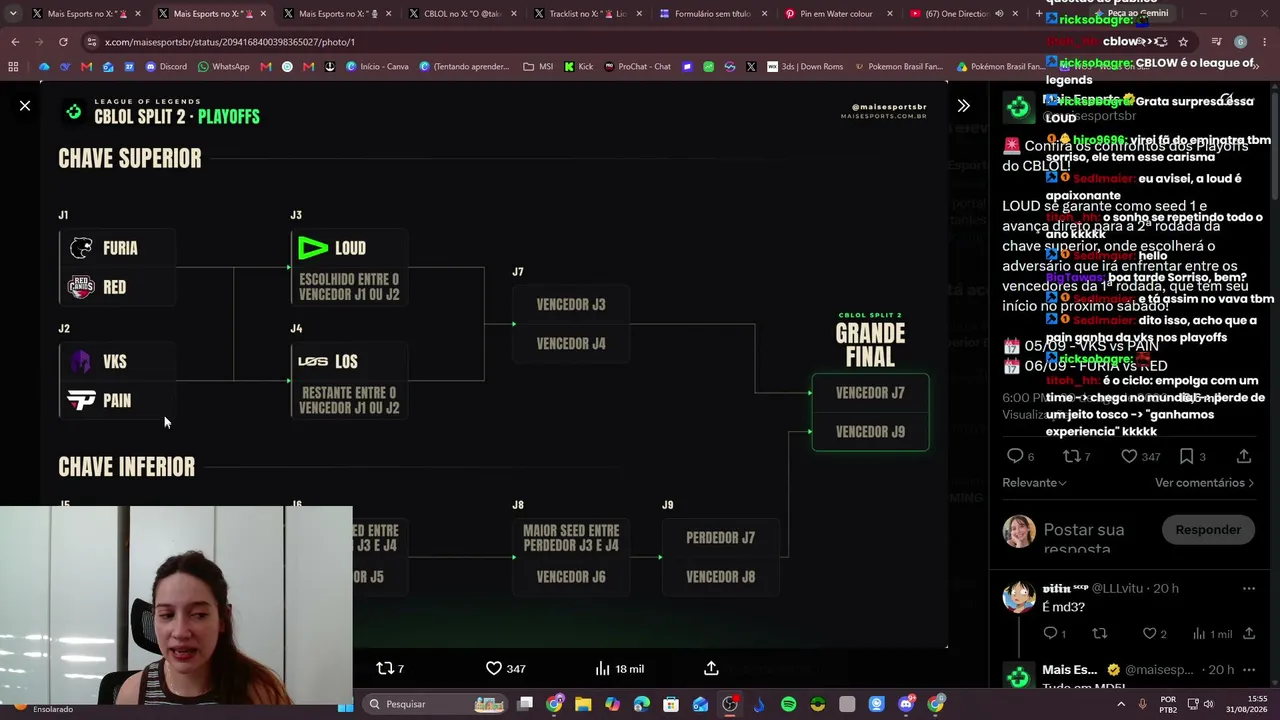Image resolution: width=1280 pixels, height=720 pixels.
Task: Reload the current page
Action: (x=63, y=42)
